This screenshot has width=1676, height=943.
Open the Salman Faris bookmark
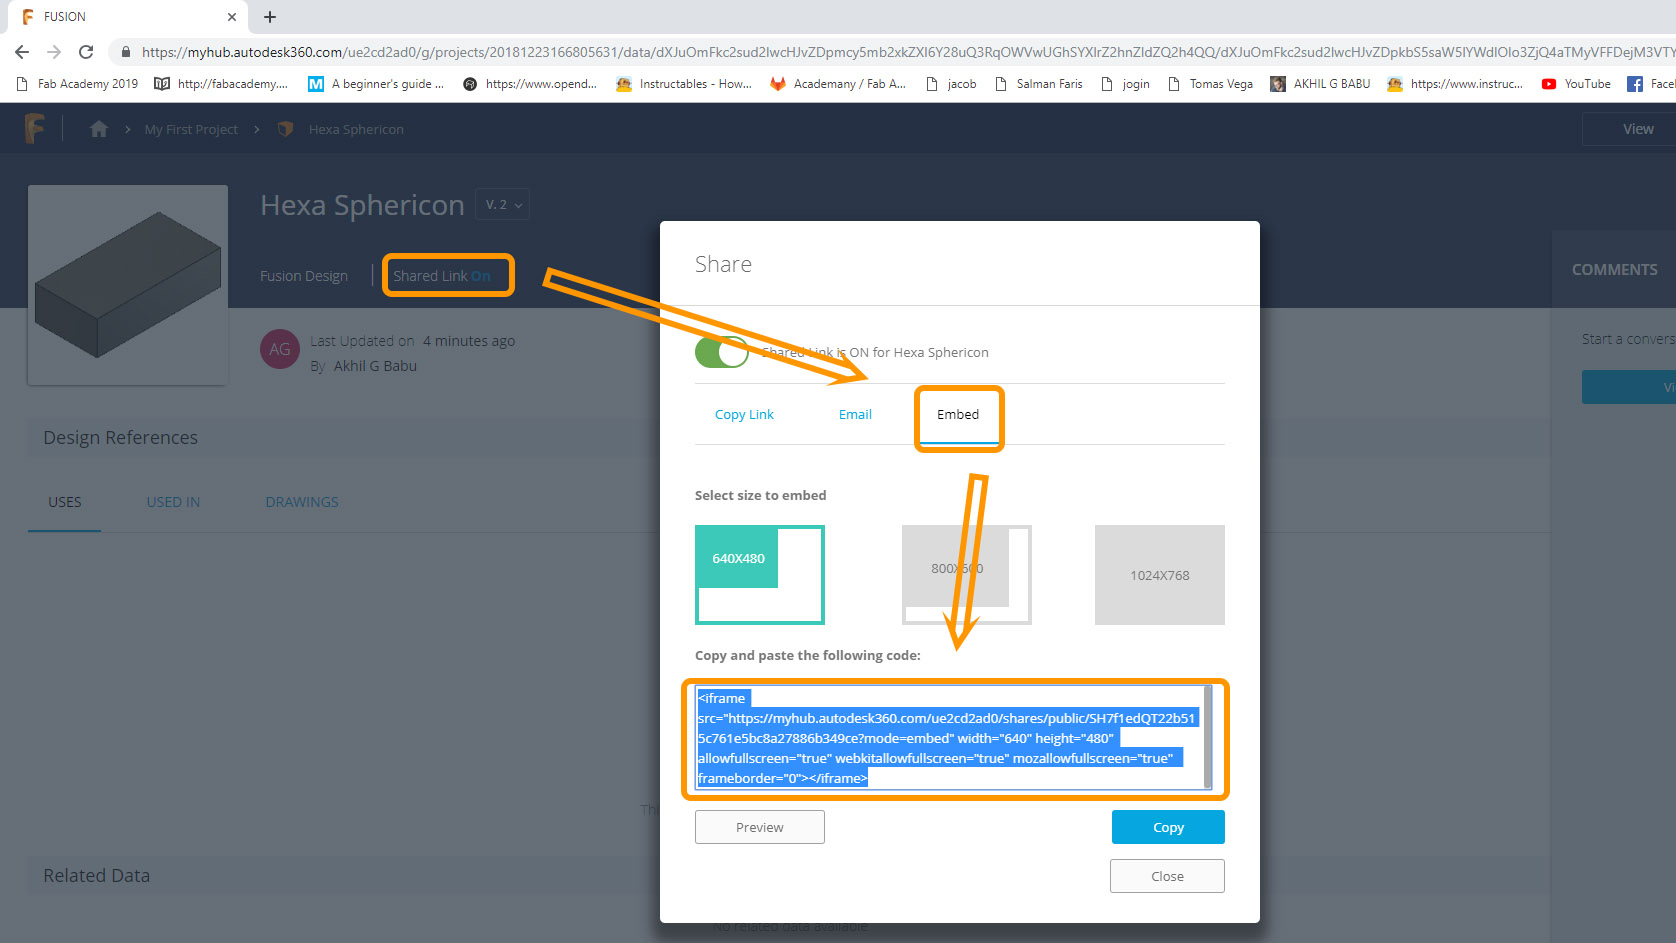pyautogui.click(x=1039, y=84)
